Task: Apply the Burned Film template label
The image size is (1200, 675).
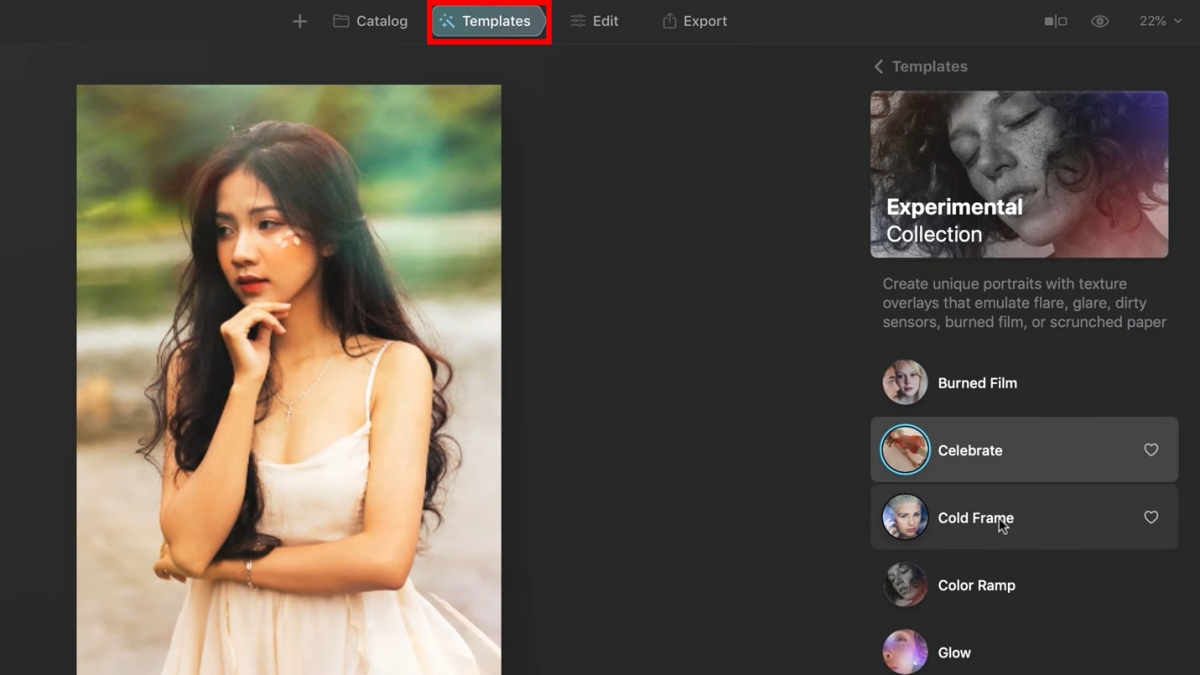Action: tap(977, 383)
